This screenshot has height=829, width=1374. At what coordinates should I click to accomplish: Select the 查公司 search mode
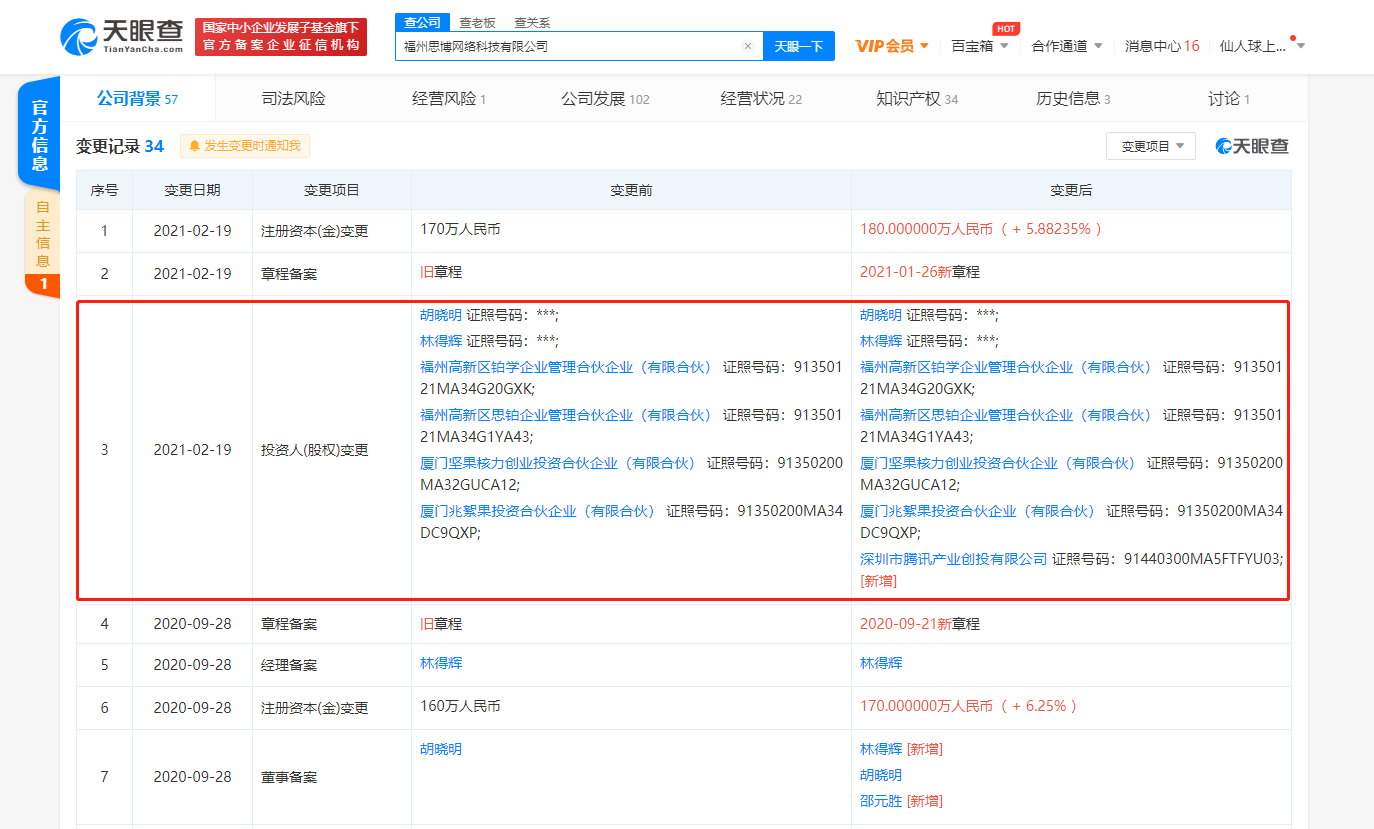tap(419, 22)
